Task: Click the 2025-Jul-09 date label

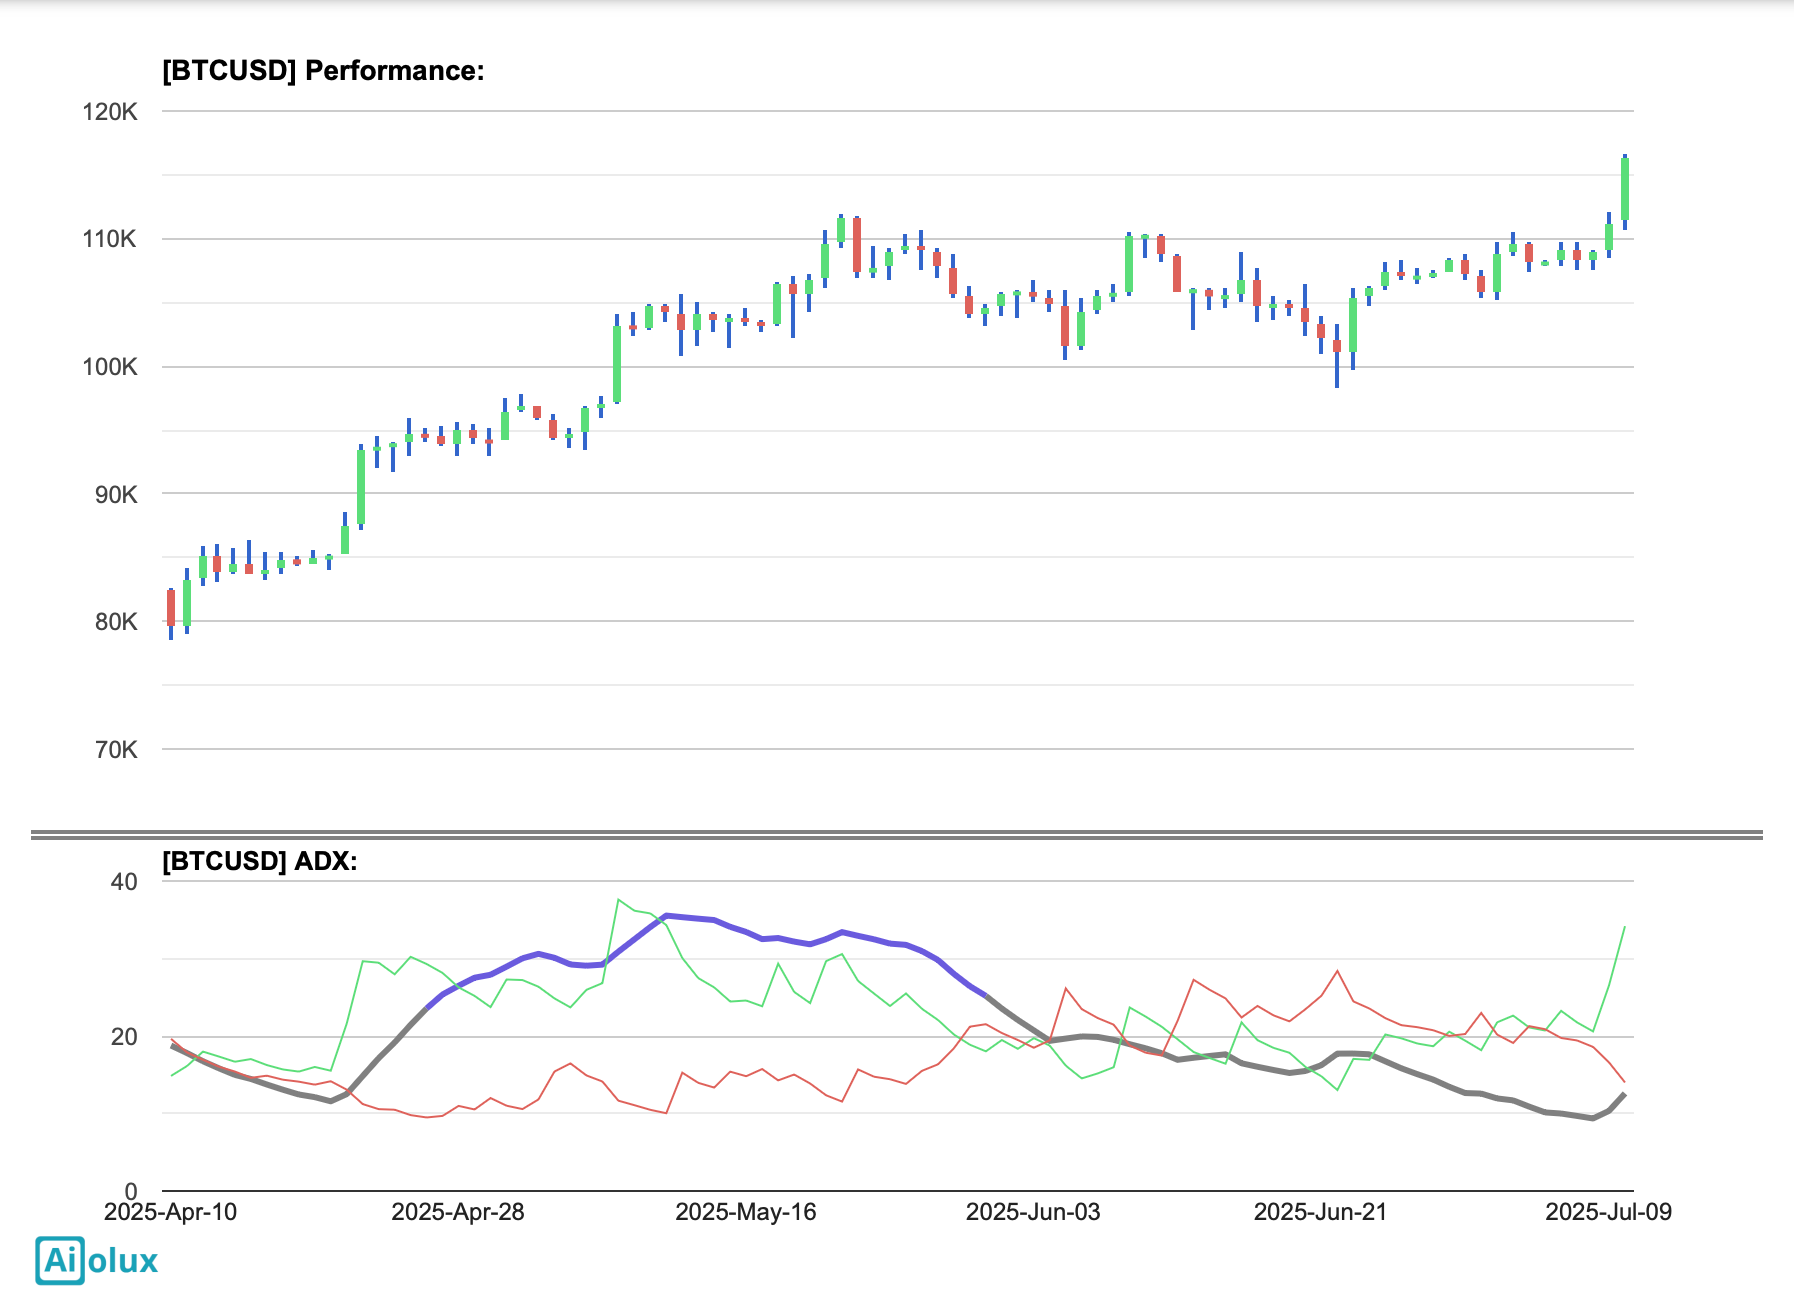Action: coord(1608,1212)
